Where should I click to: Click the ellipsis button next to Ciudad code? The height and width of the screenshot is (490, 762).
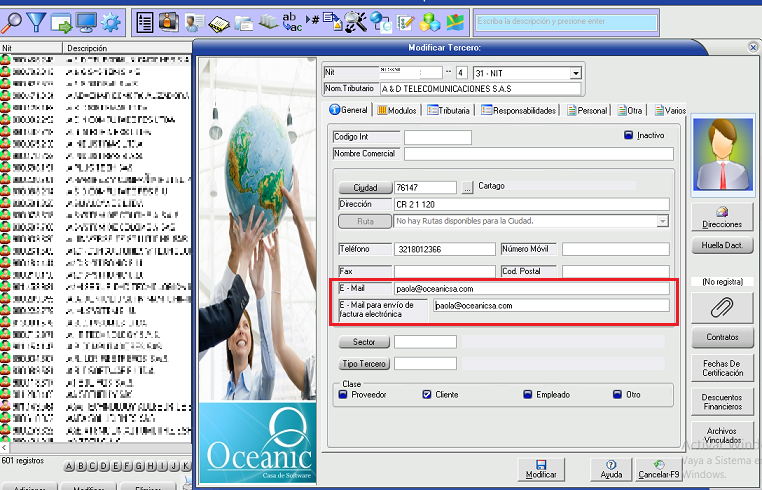coord(466,187)
